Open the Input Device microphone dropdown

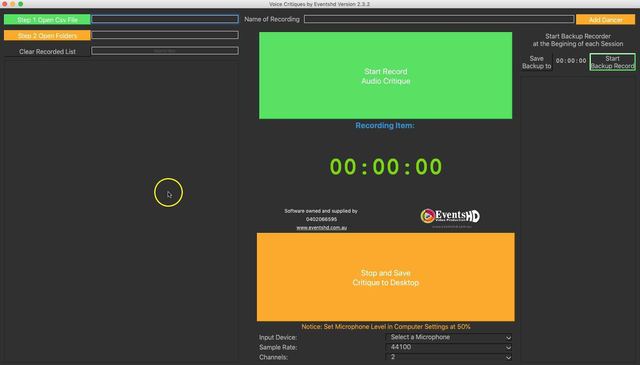point(449,337)
